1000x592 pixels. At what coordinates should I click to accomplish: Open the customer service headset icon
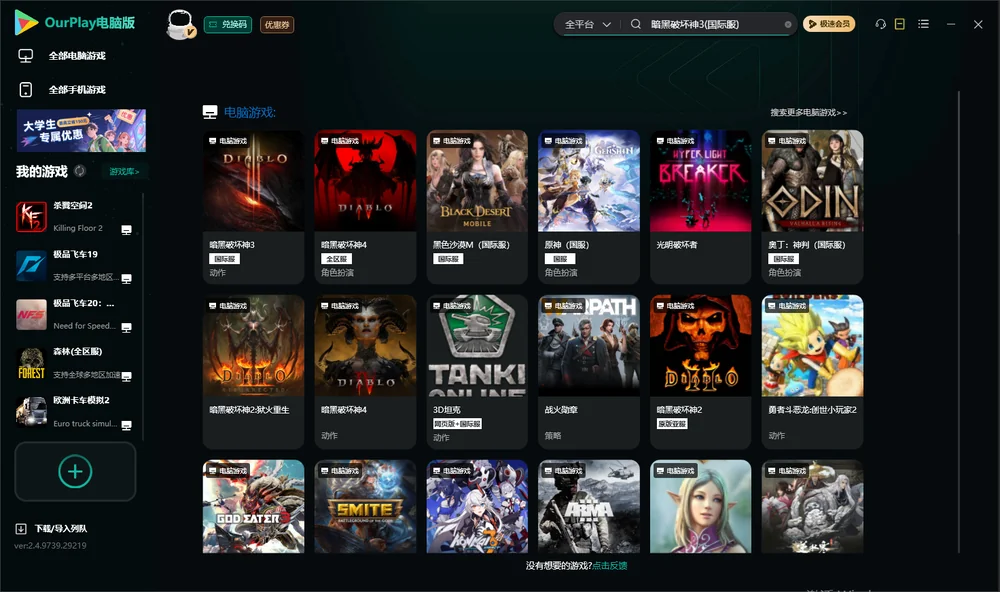click(x=880, y=24)
